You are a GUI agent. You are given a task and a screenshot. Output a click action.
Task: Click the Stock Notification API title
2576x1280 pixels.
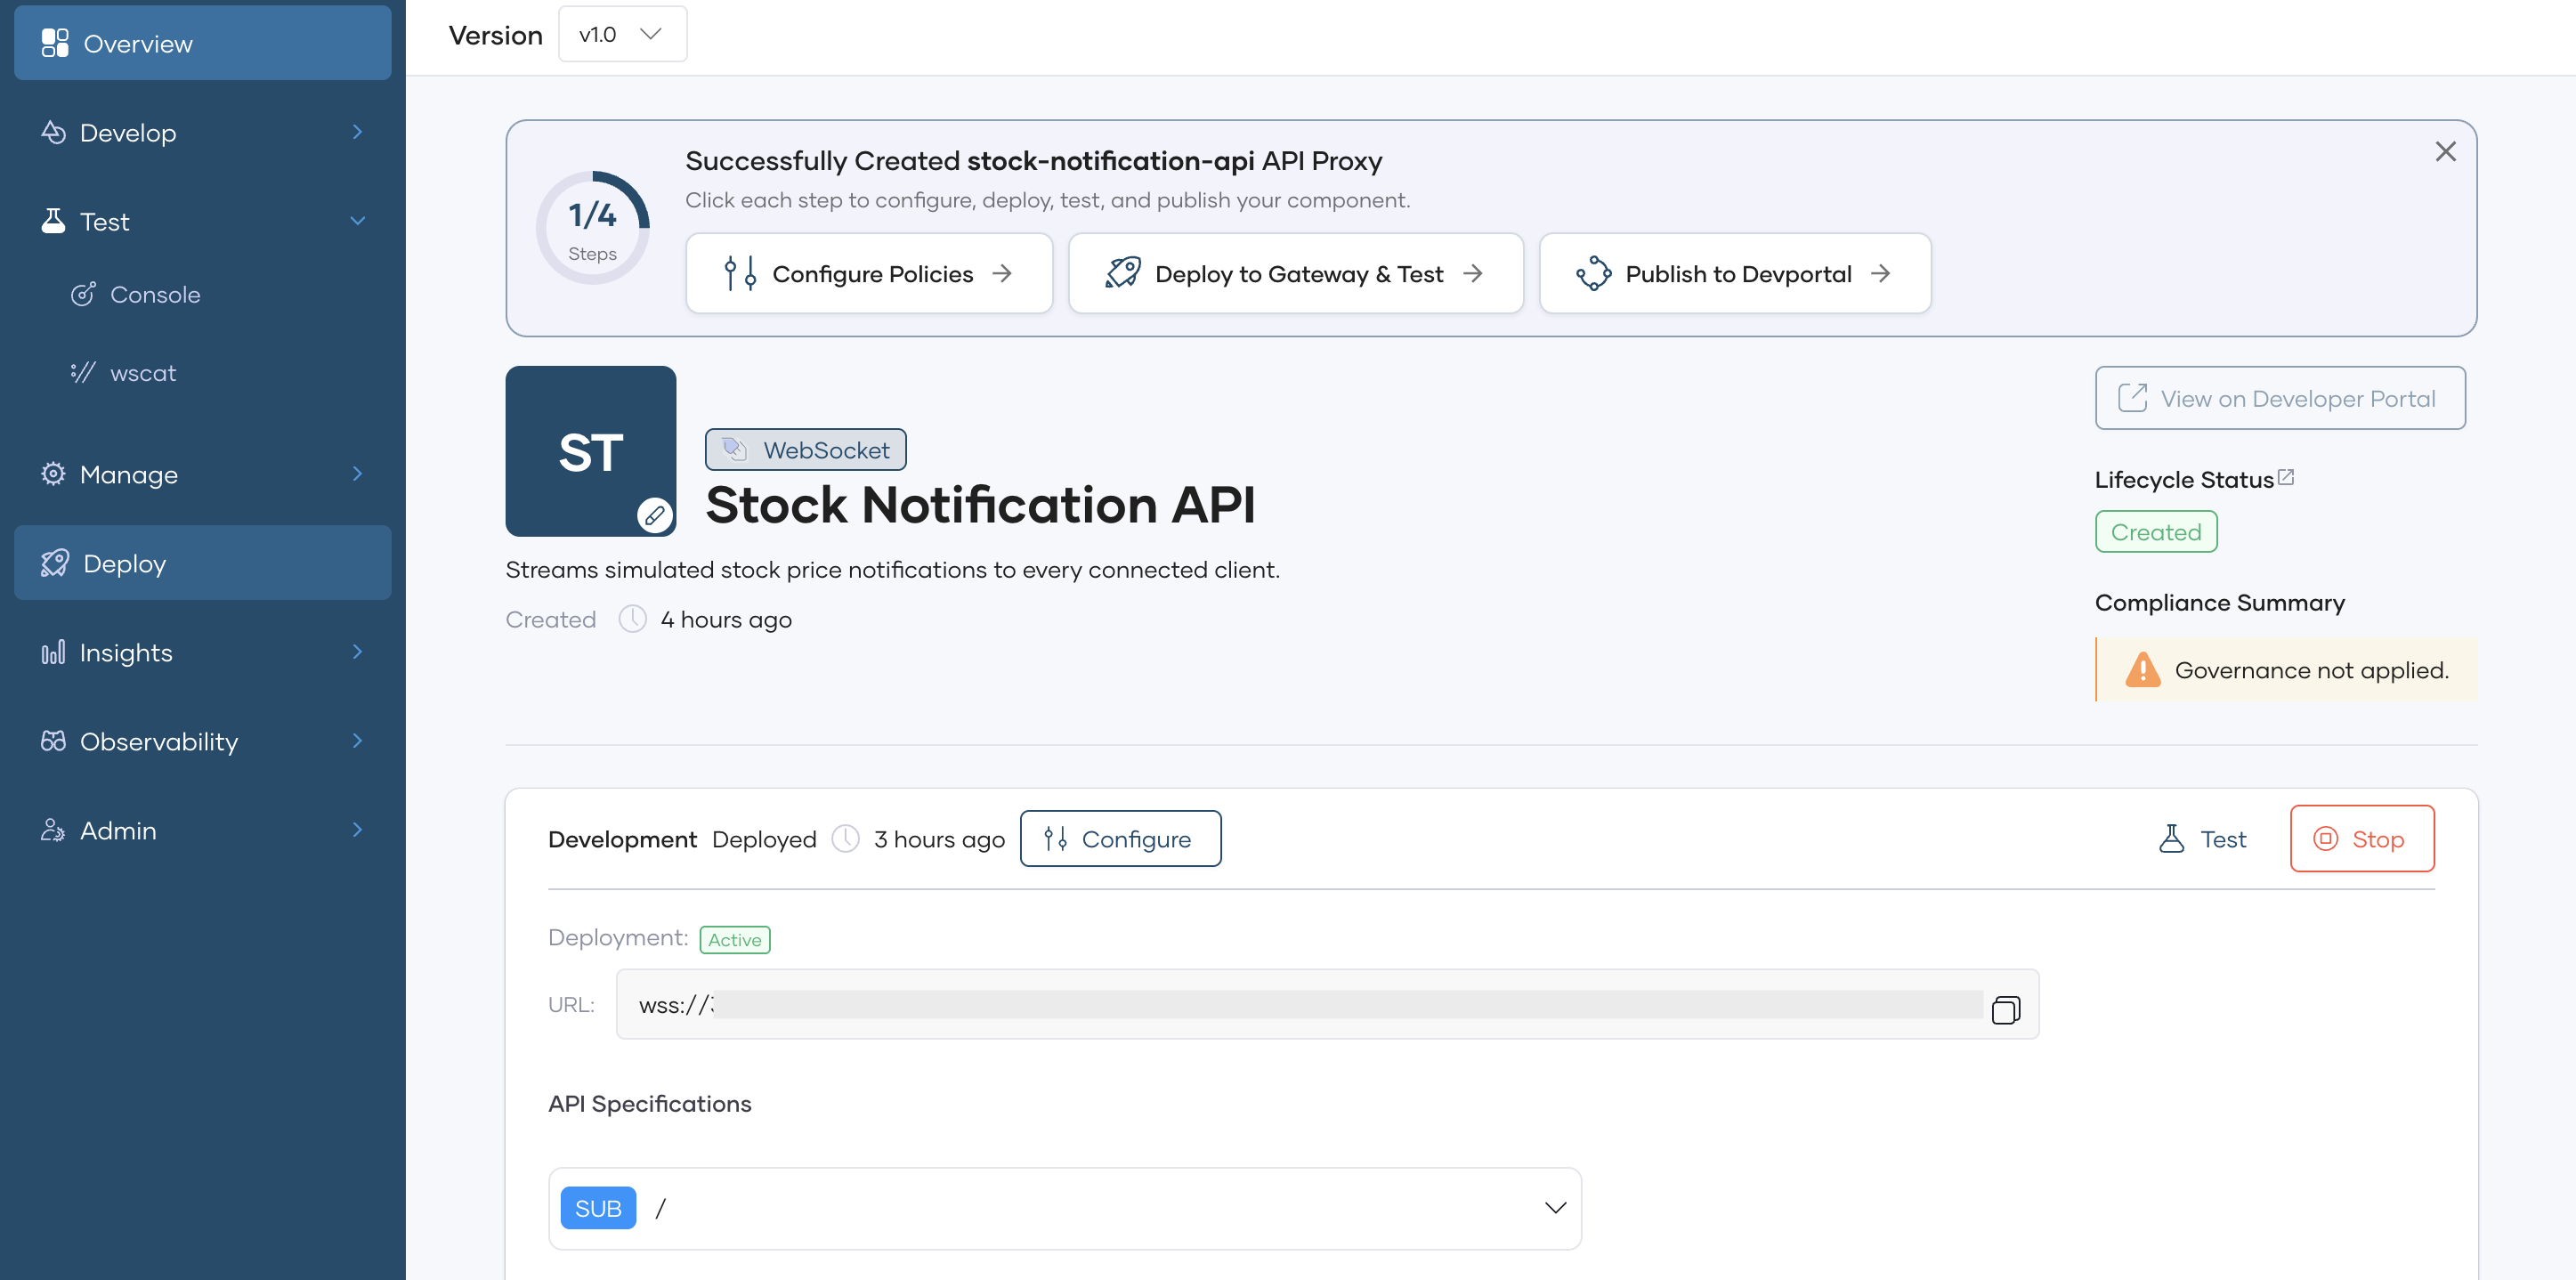pyautogui.click(x=980, y=504)
